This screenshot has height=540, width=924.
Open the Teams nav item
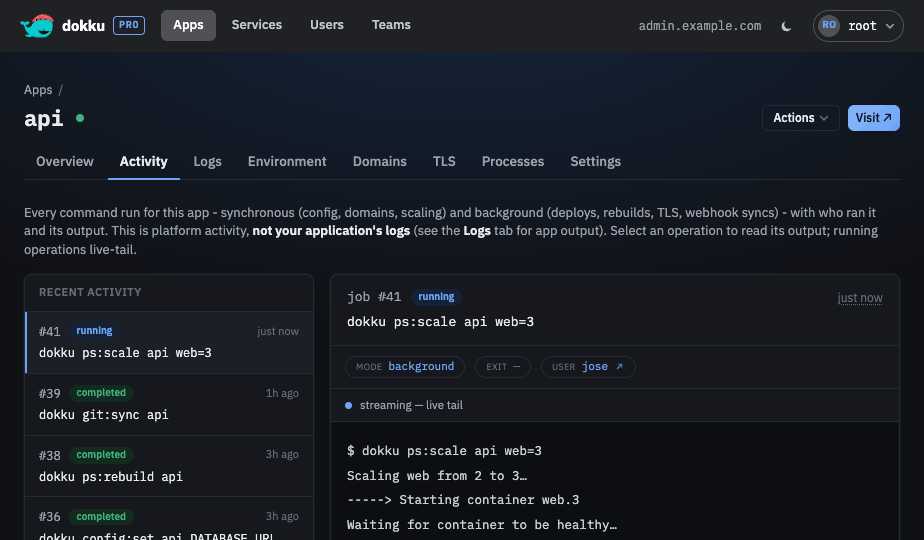point(391,25)
